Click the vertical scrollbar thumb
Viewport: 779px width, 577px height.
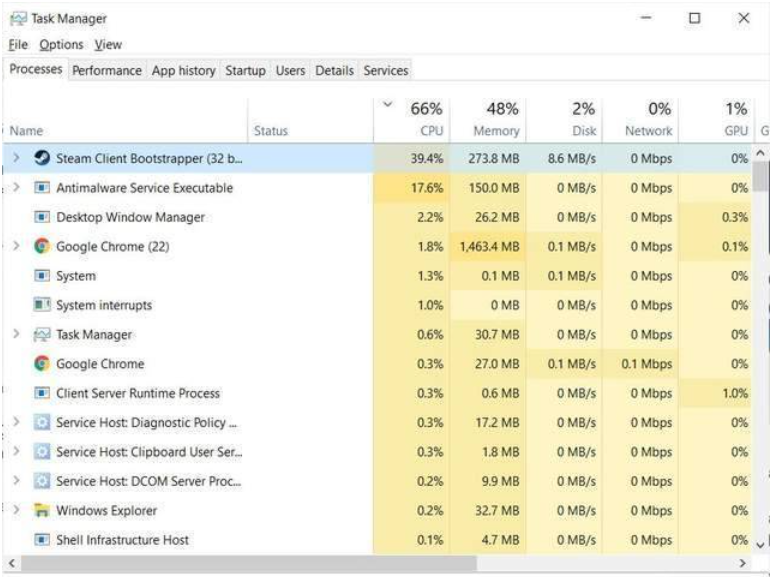pyautogui.click(x=761, y=176)
